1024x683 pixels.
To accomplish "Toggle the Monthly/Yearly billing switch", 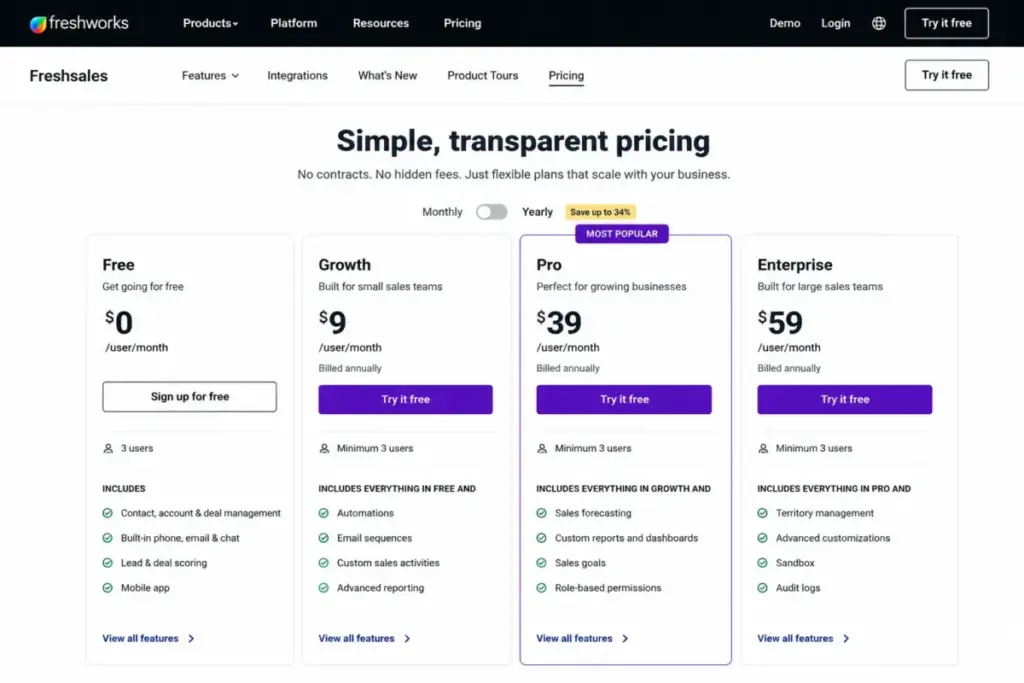I will [492, 212].
